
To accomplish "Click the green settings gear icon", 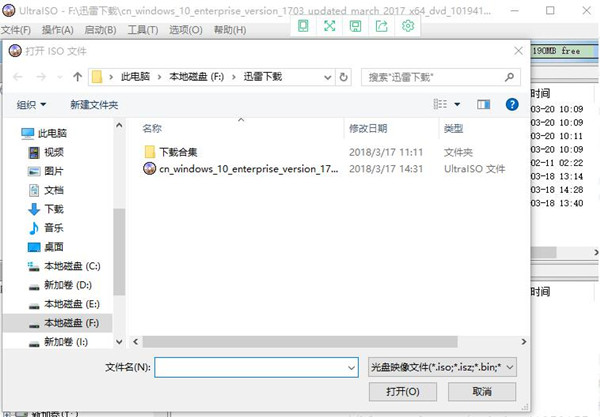I will 408,26.
